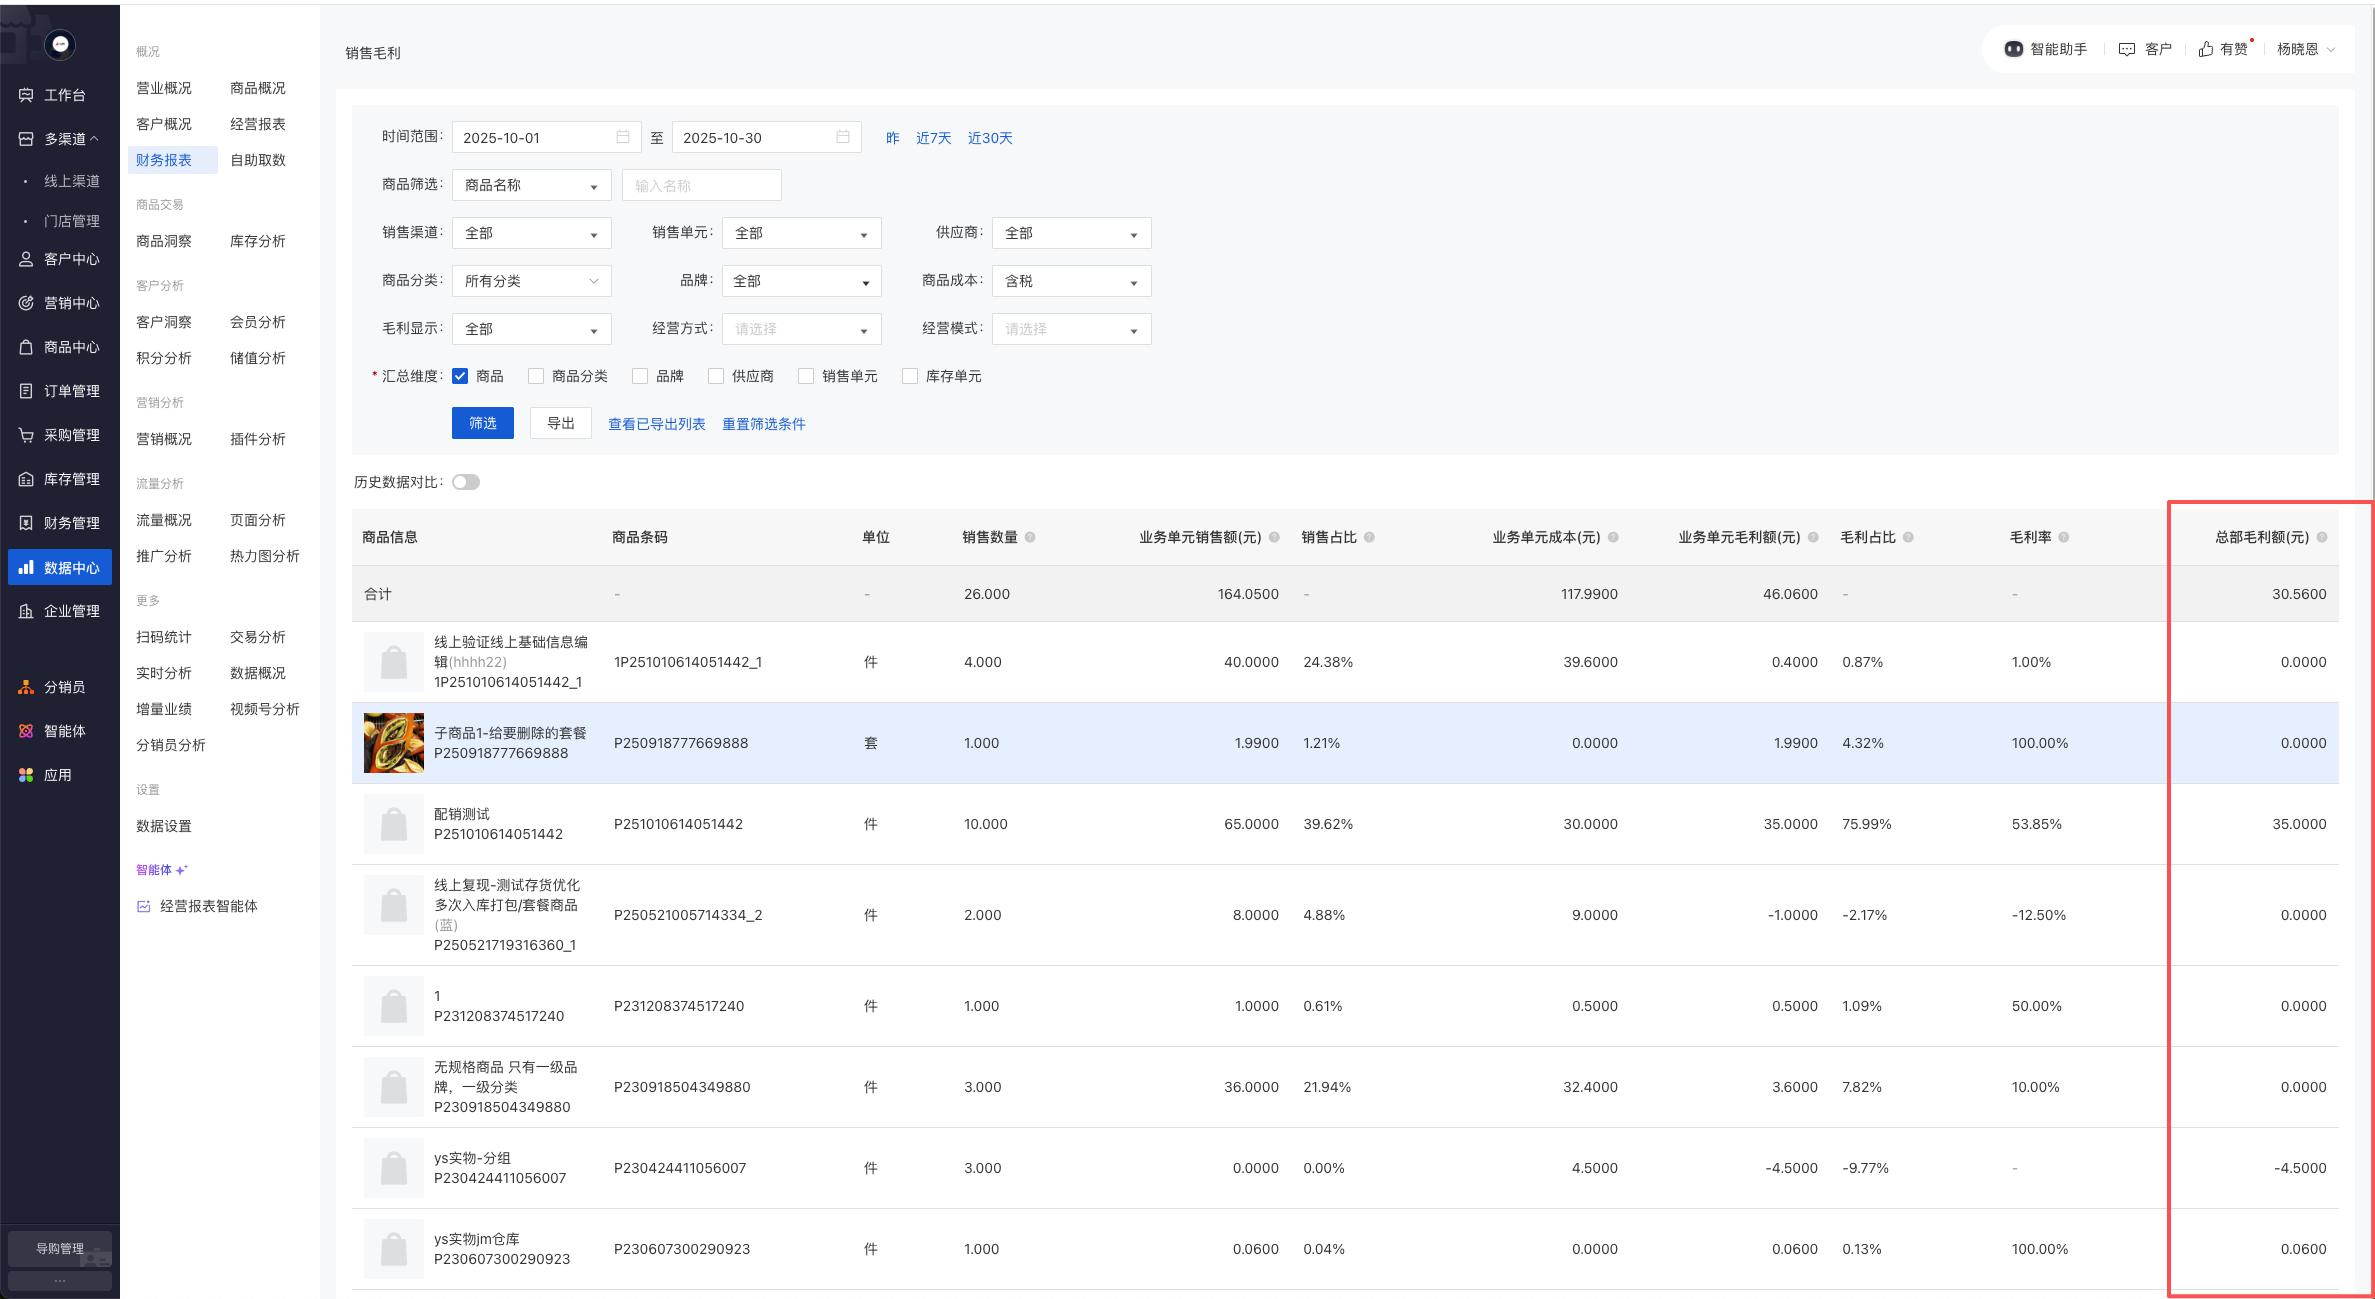Open 财务报表 in the secondary menu
Screen dimensions: 2375x1299
[164, 160]
